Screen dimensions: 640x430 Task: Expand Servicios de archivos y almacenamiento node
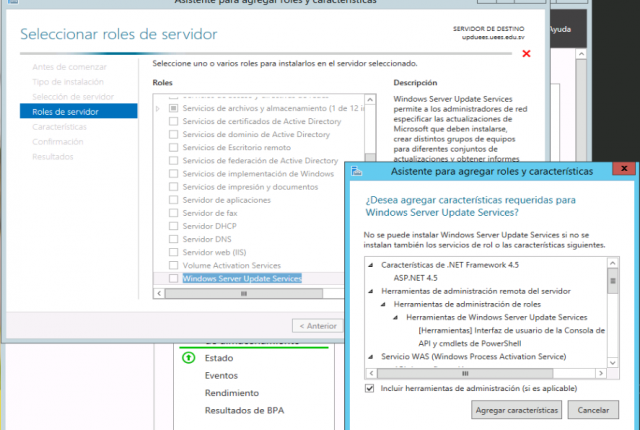158,109
